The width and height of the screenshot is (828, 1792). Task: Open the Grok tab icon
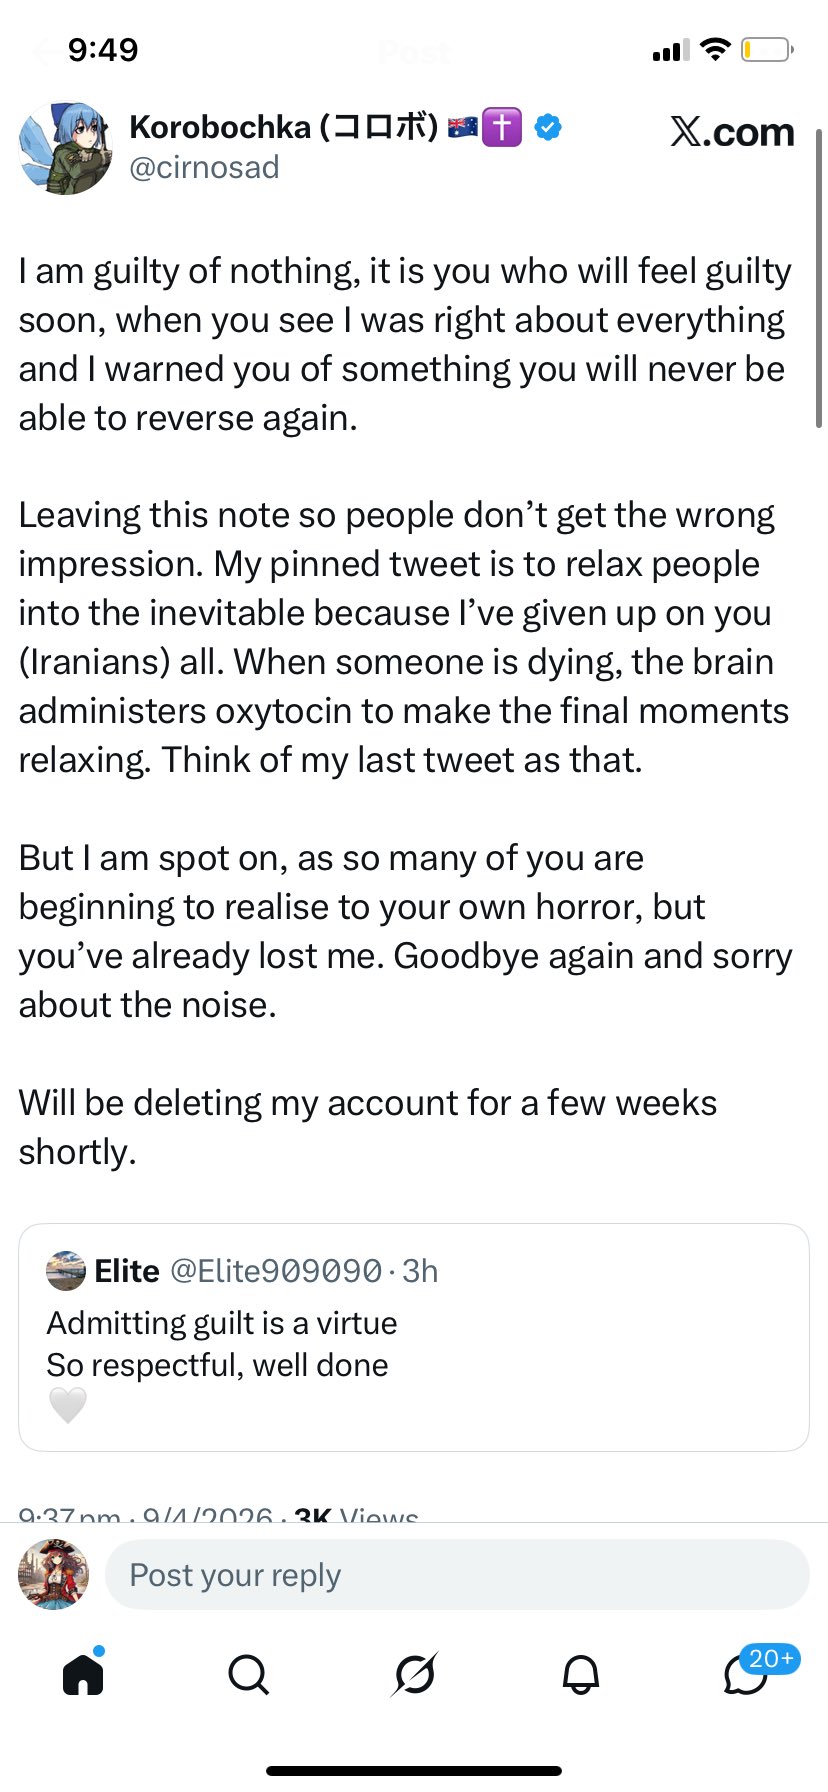414,1674
